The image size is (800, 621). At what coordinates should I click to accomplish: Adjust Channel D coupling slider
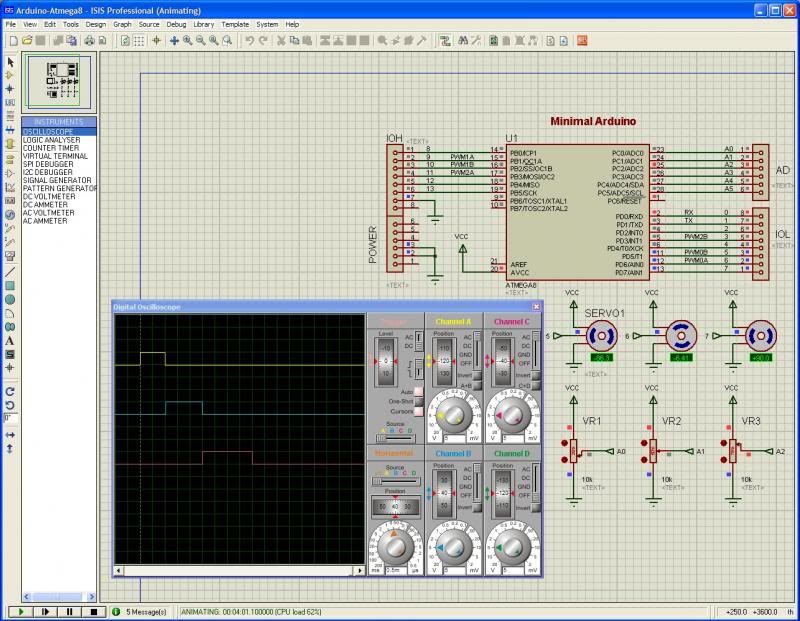coord(536,482)
